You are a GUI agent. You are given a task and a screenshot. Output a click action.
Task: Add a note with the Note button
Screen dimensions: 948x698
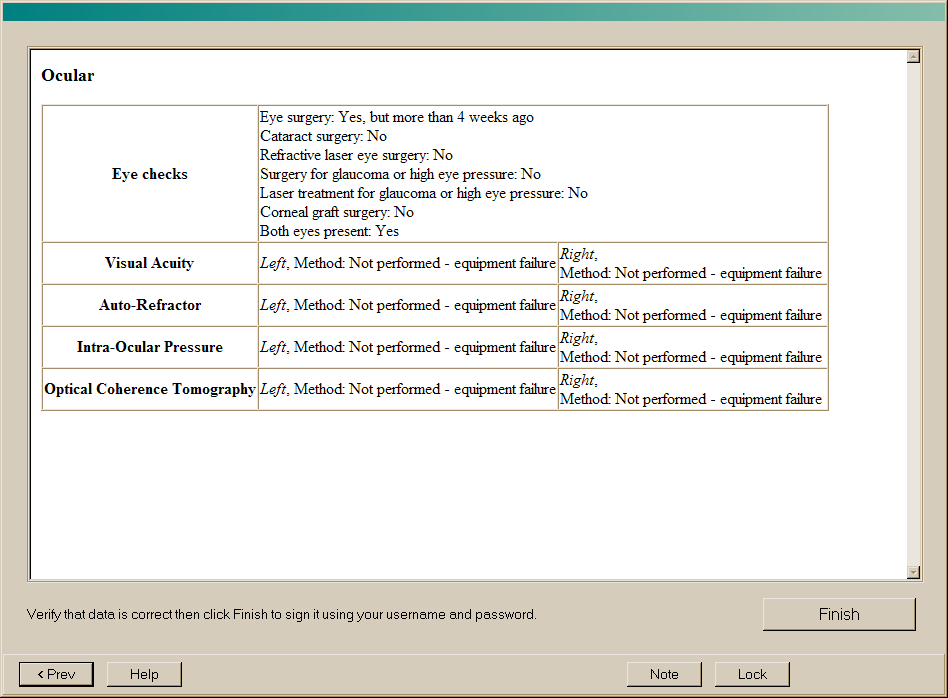(664, 674)
